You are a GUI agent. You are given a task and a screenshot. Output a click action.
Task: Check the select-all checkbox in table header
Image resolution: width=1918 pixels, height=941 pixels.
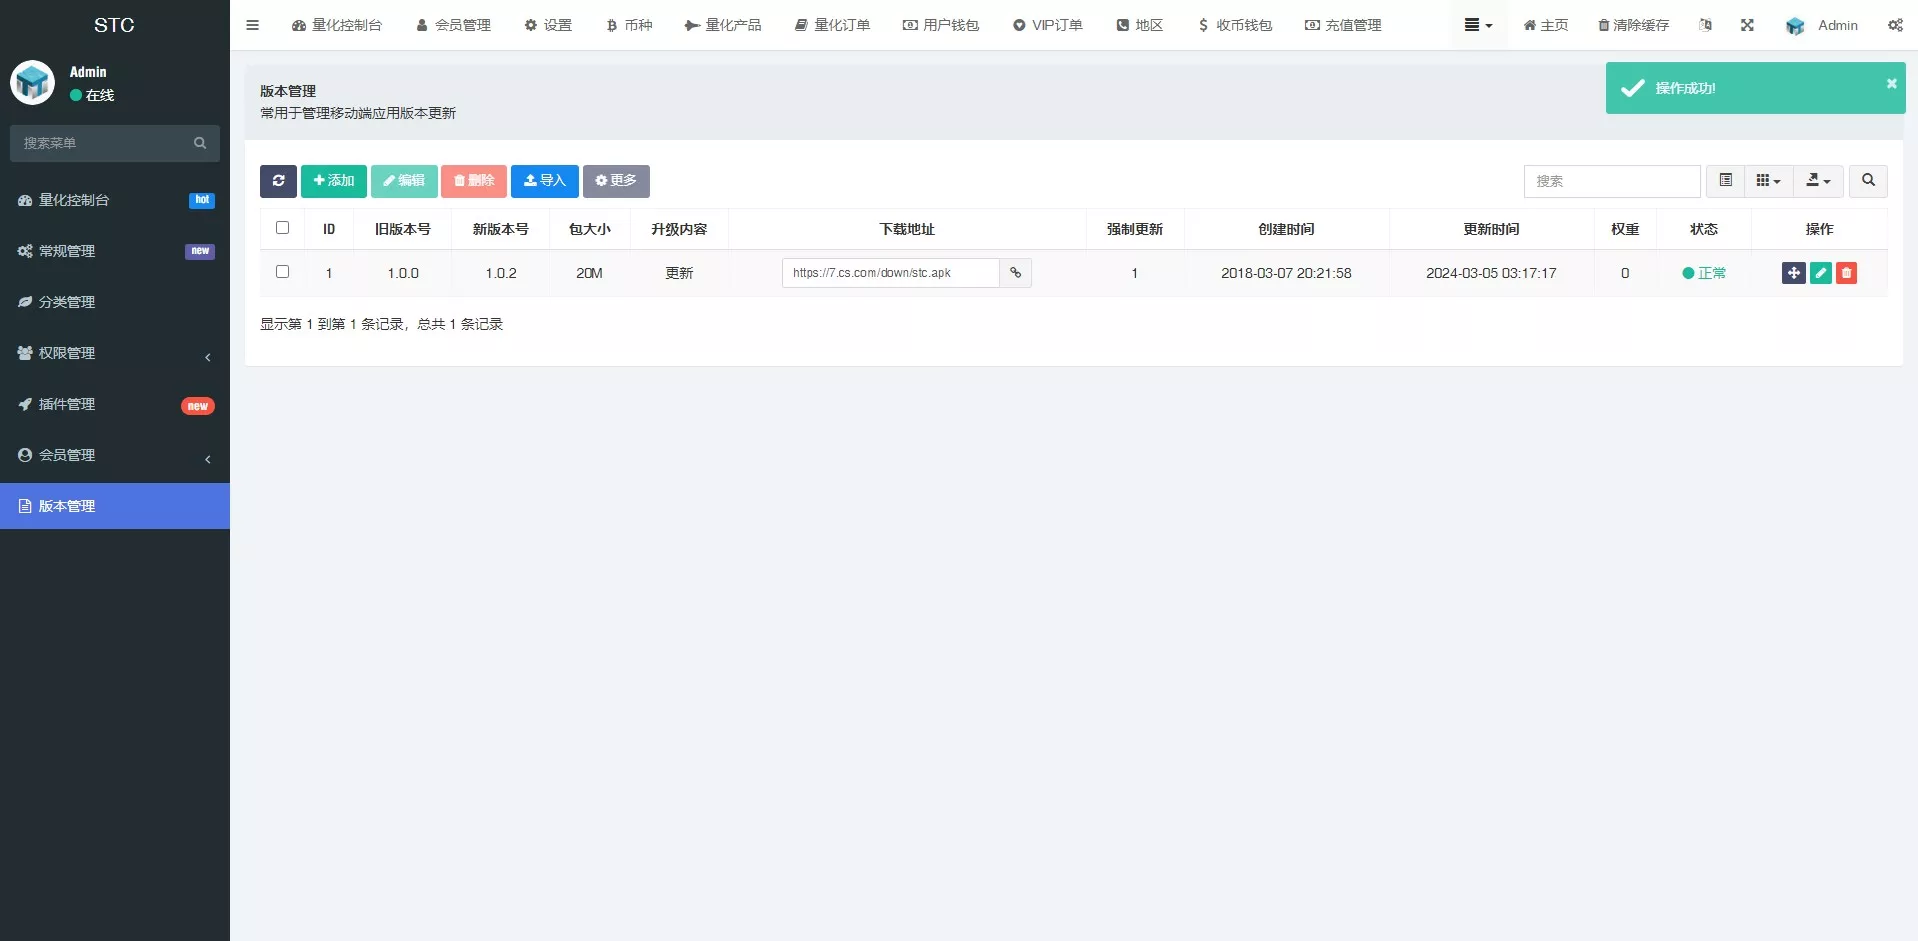pos(282,227)
